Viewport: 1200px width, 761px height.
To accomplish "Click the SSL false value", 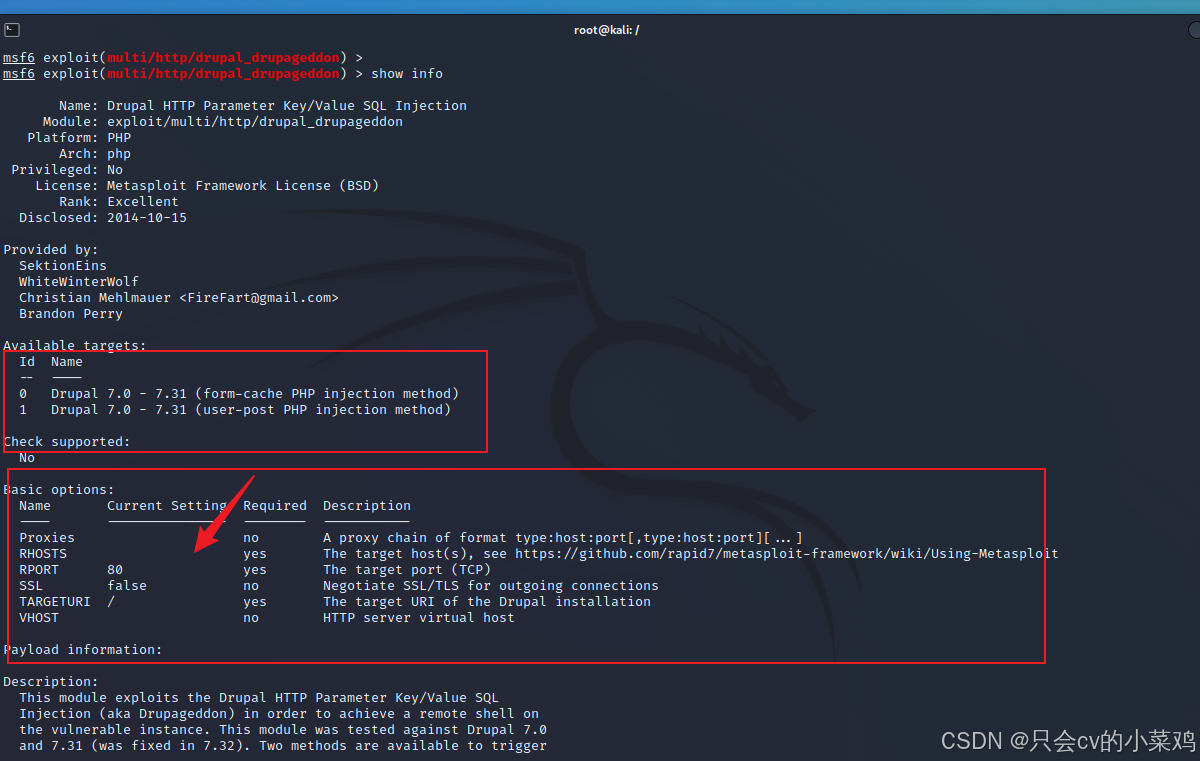I will tap(125, 585).
